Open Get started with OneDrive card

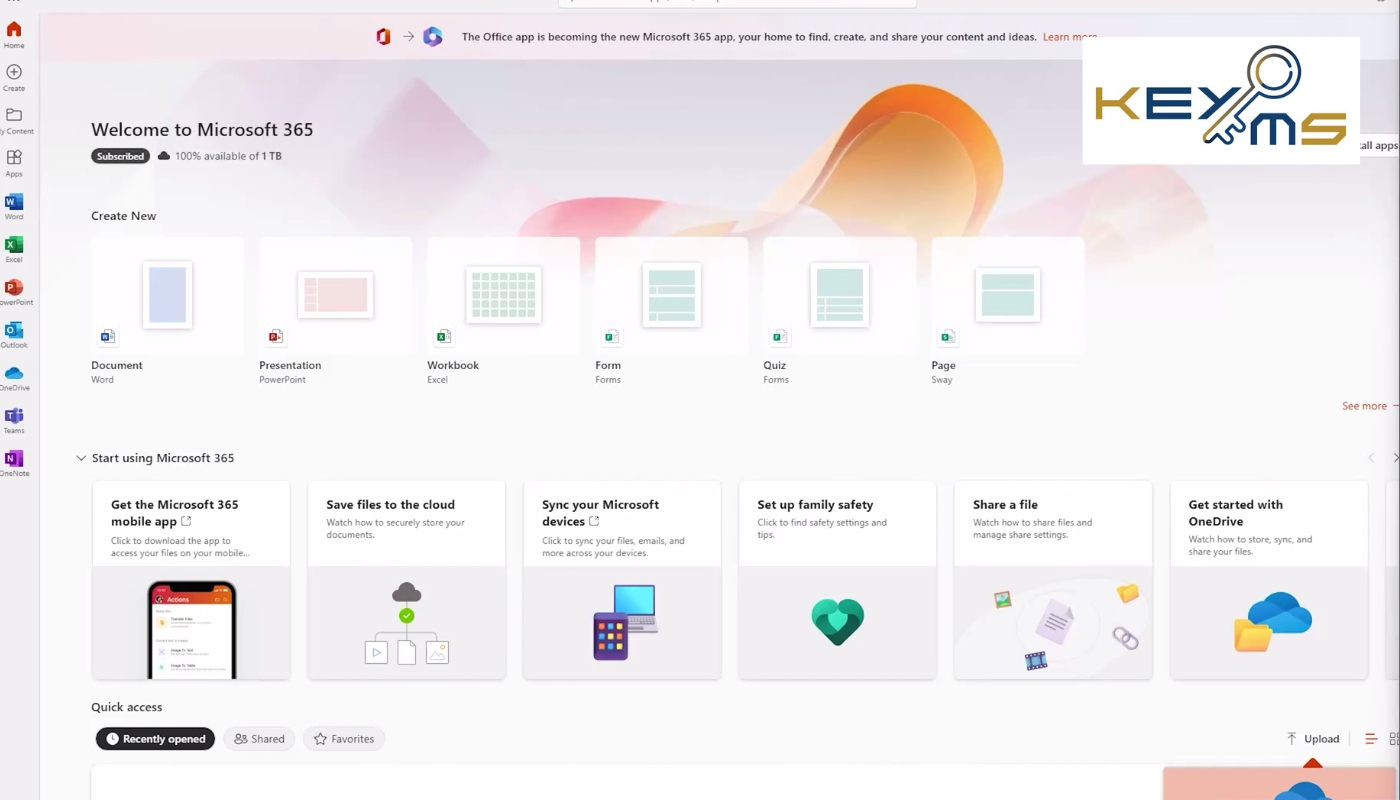1269,580
